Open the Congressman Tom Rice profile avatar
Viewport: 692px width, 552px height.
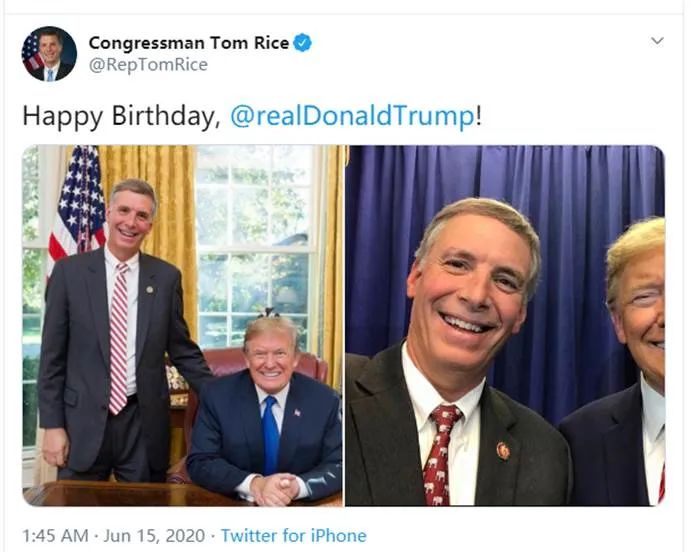(x=49, y=54)
